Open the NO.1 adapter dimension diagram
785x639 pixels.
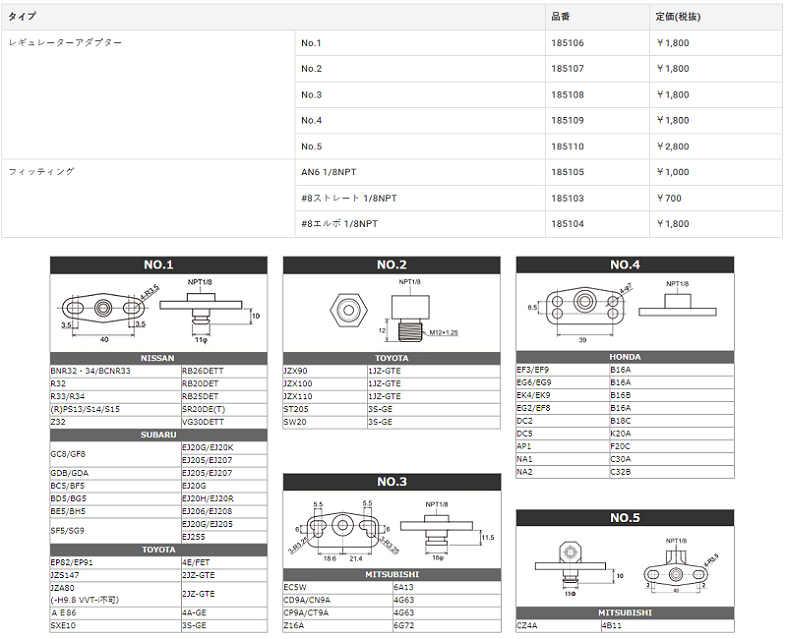(159, 312)
